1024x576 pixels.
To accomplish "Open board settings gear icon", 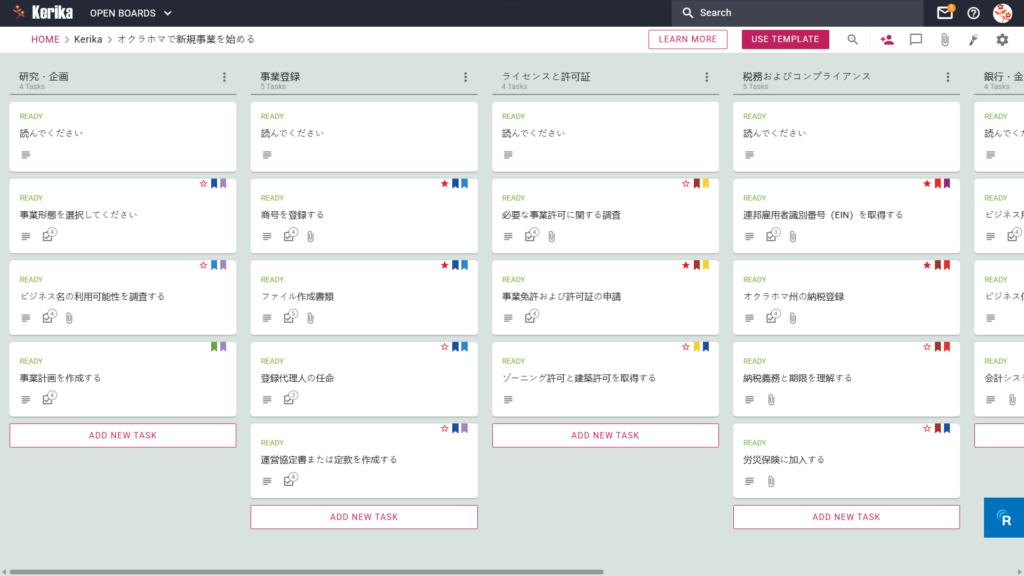I will tap(1002, 40).
